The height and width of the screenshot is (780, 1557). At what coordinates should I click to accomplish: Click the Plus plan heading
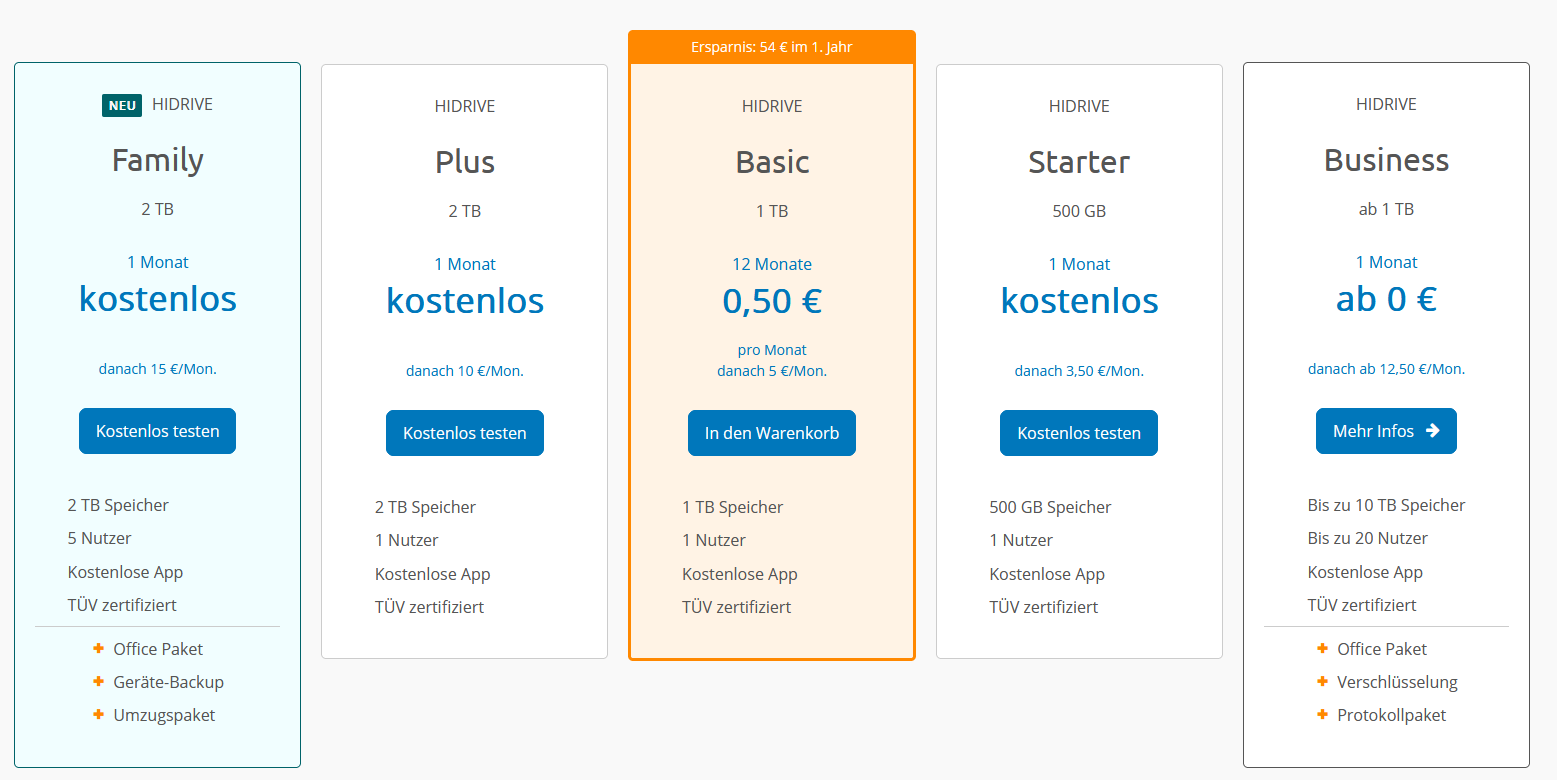pos(465,162)
